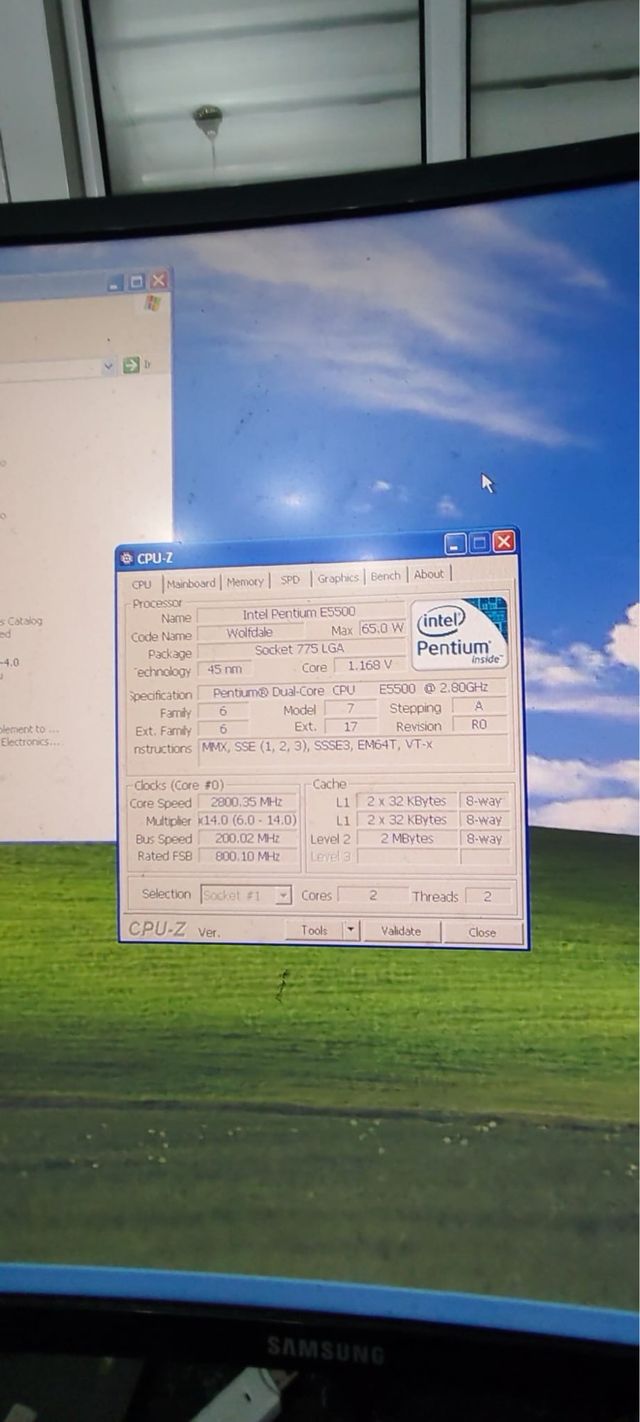This screenshot has width=640, height=1422.
Task: Click the Technology value 45 nm
Action: (x=224, y=669)
